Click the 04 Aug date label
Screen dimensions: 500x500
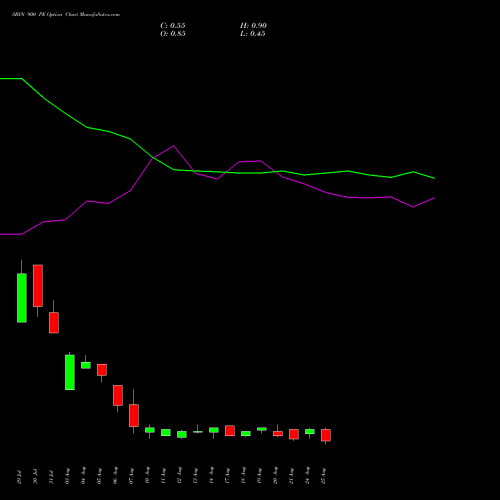click(x=83, y=476)
